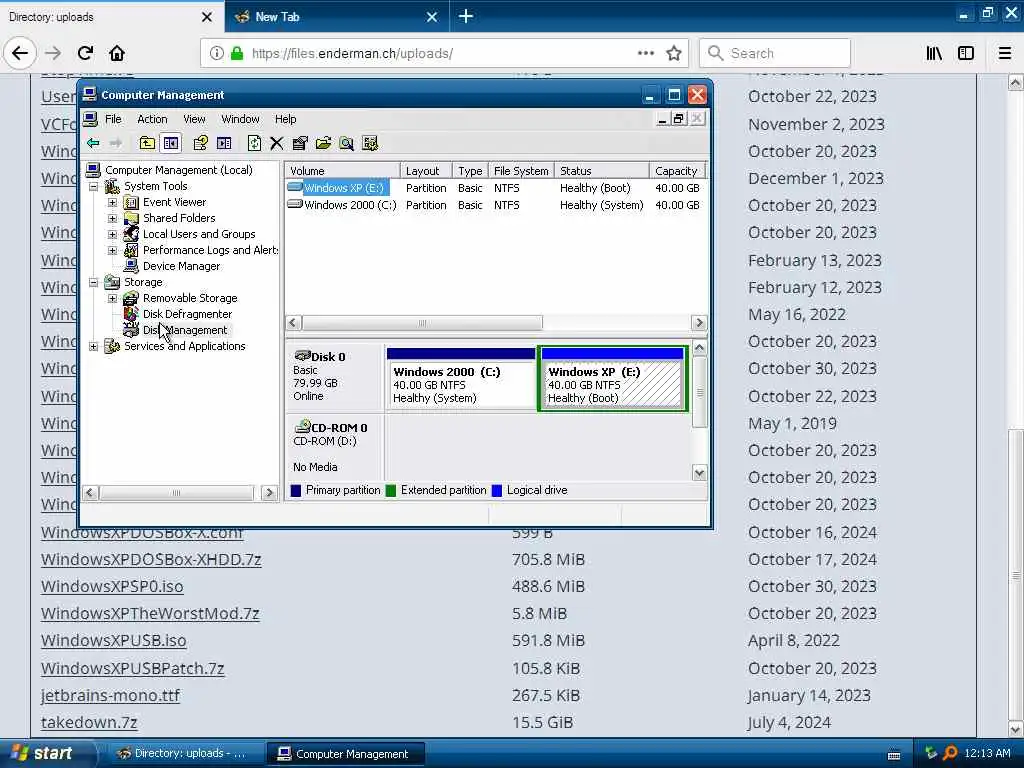Click the Firefox Back arrow button
Image resolution: width=1024 pixels, height=768 pixels.
point(20,53)
